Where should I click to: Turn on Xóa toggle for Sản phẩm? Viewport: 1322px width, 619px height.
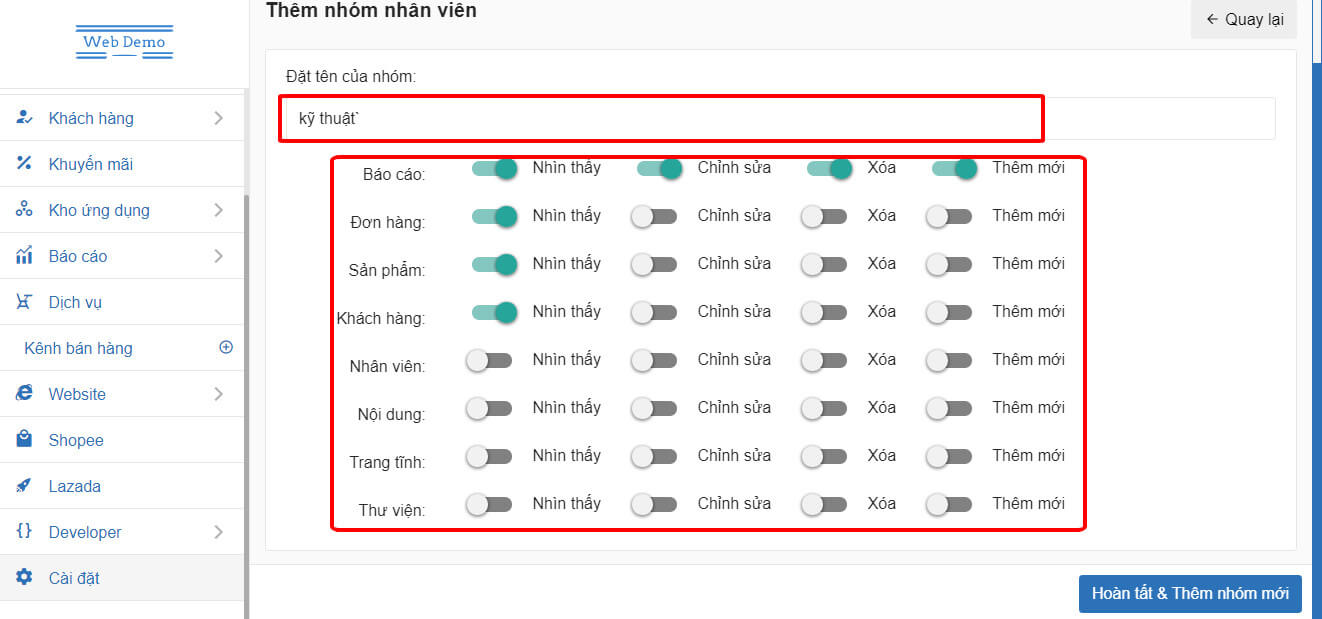[x=824, y=264]
